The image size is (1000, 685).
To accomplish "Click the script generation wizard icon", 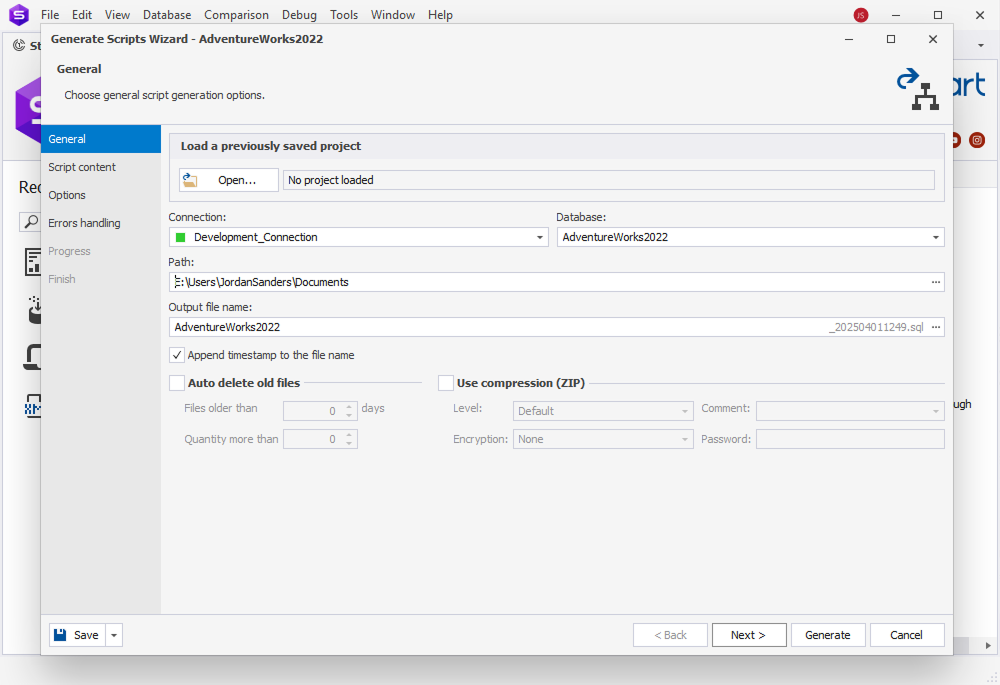I will (x=918, y=90).
